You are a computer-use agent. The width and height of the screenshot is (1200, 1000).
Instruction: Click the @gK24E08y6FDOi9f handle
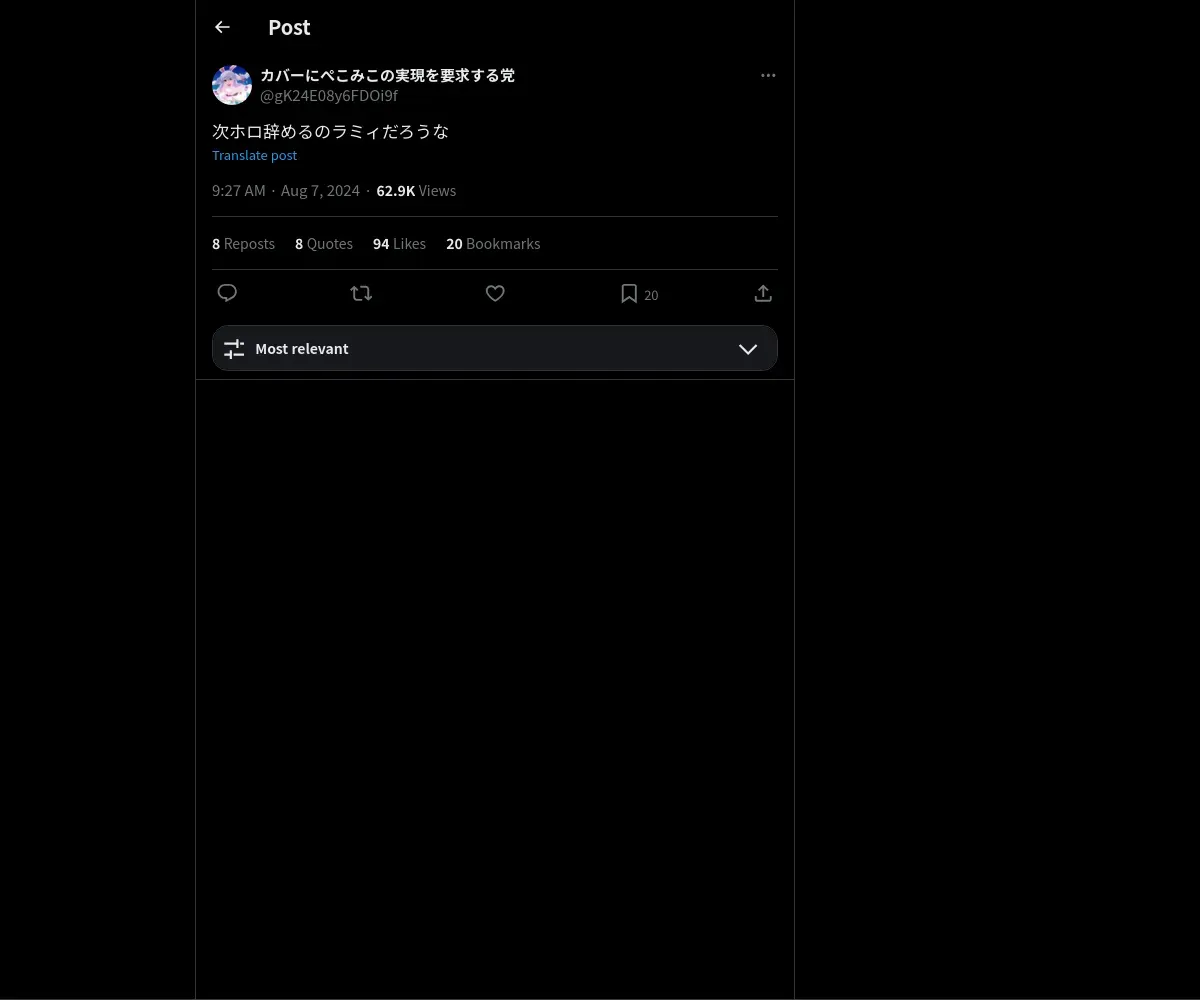coord(329,95)
